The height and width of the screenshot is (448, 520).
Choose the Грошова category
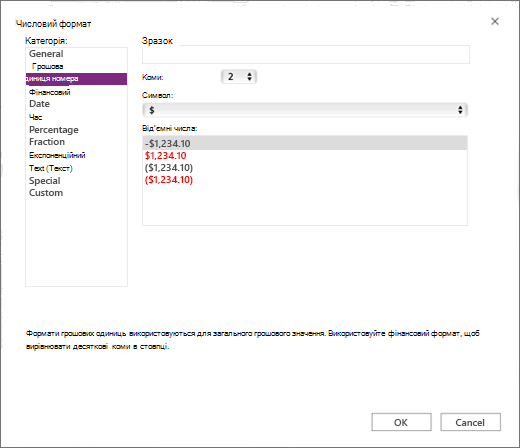(47, 66)
